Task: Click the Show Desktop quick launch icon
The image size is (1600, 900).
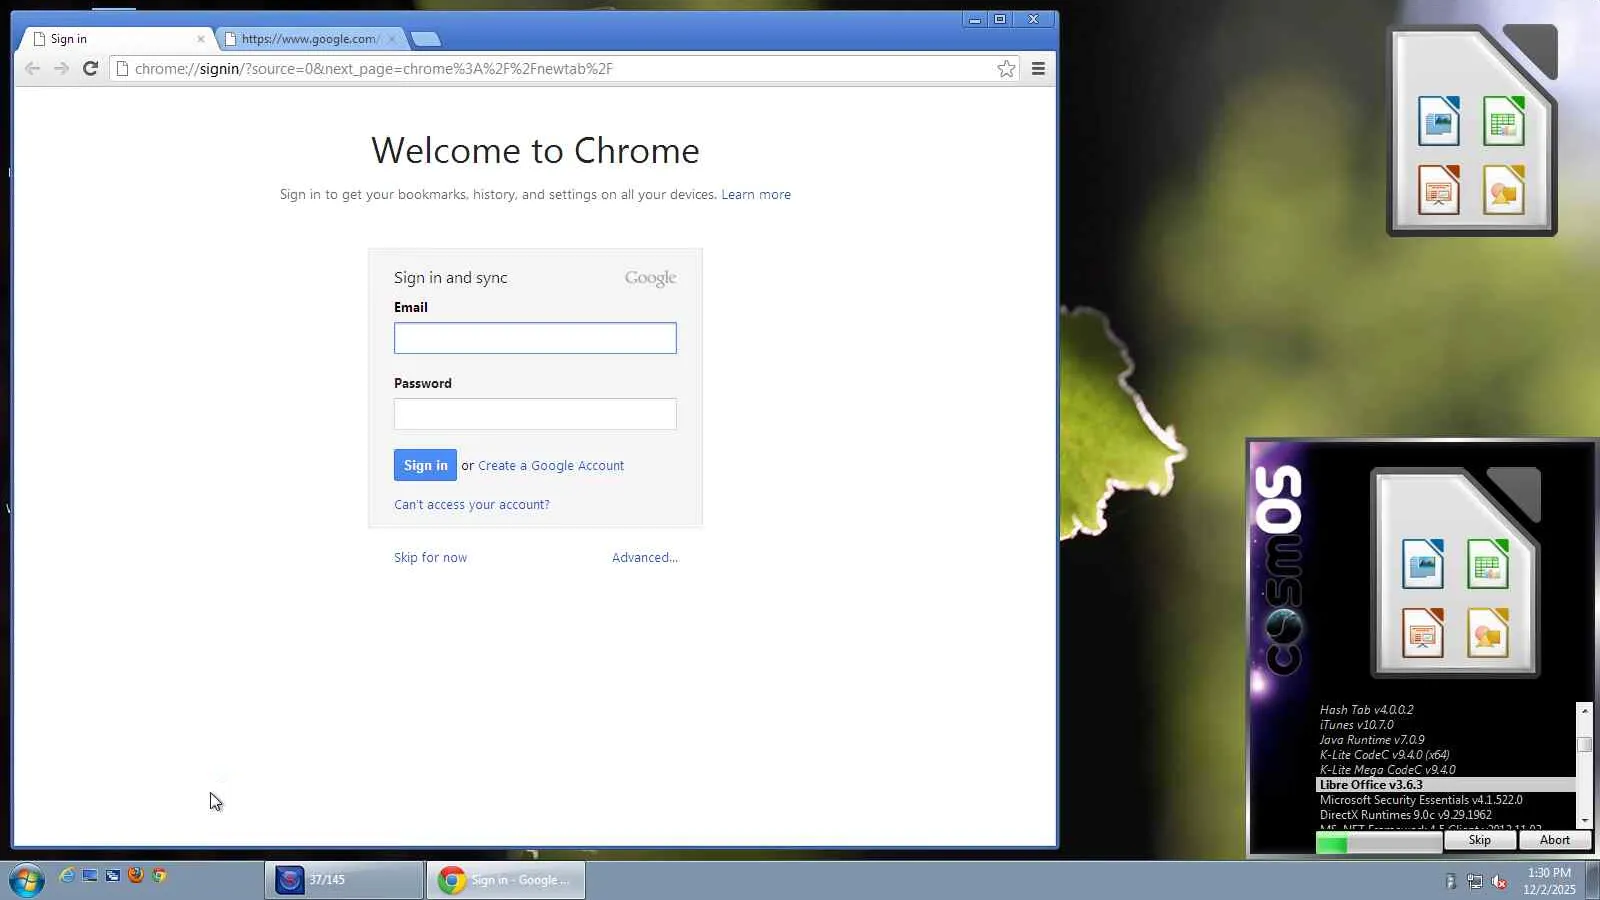Action: (90, 876)
